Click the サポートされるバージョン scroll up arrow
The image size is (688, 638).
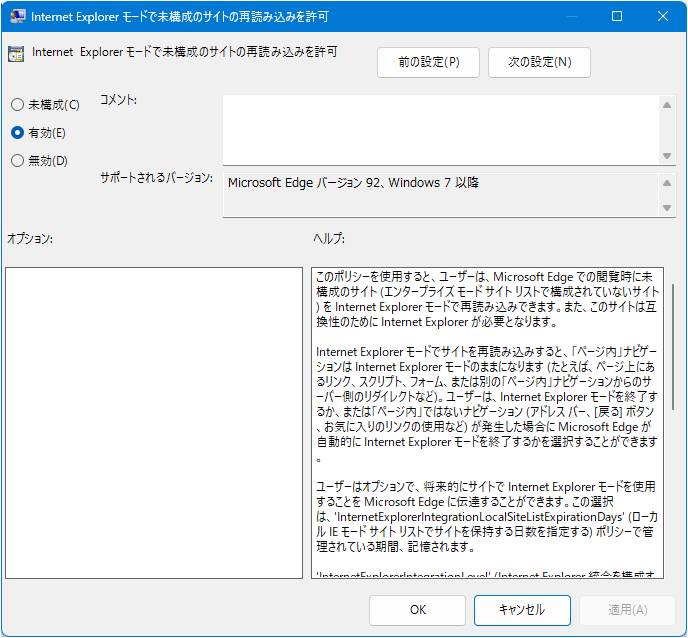tap(667, 182)
